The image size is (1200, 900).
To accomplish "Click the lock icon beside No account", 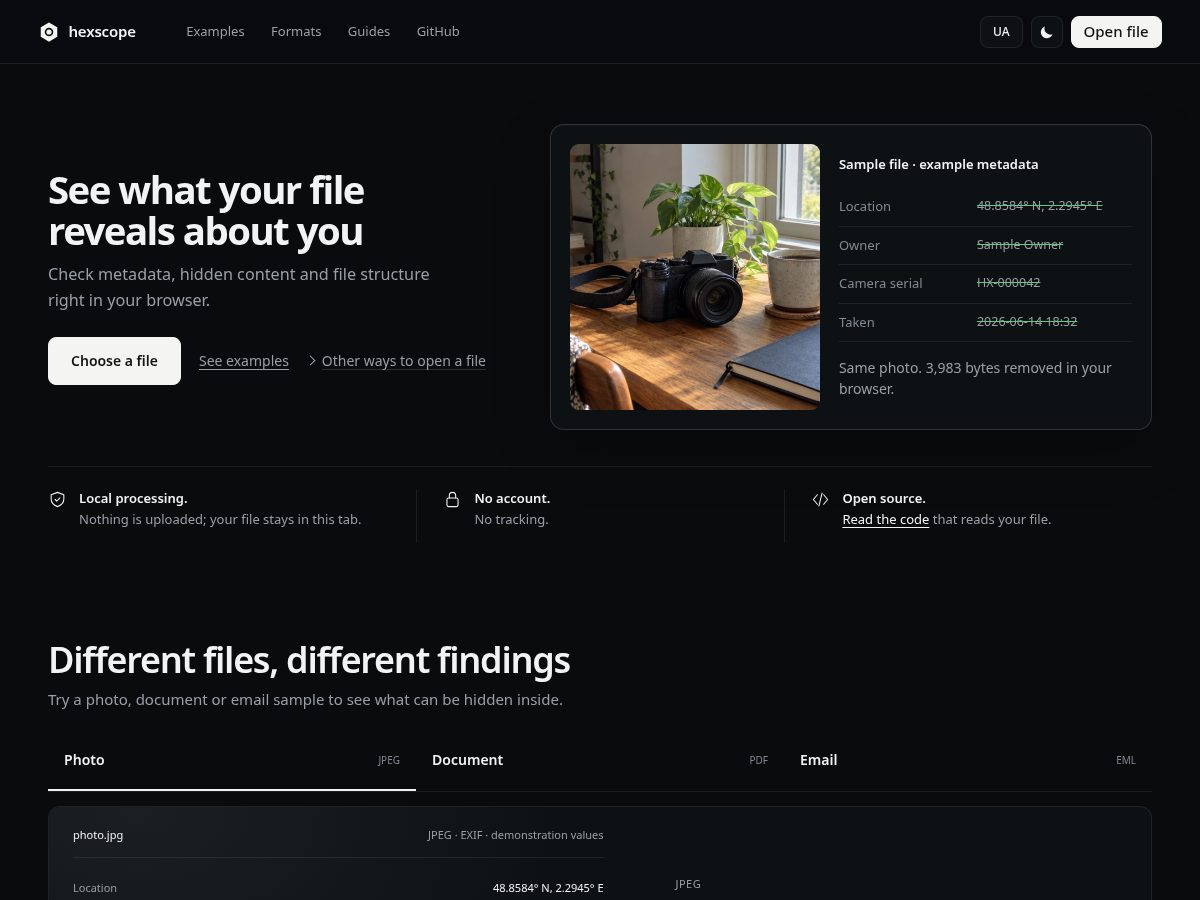I will click(x=453, y=499).
